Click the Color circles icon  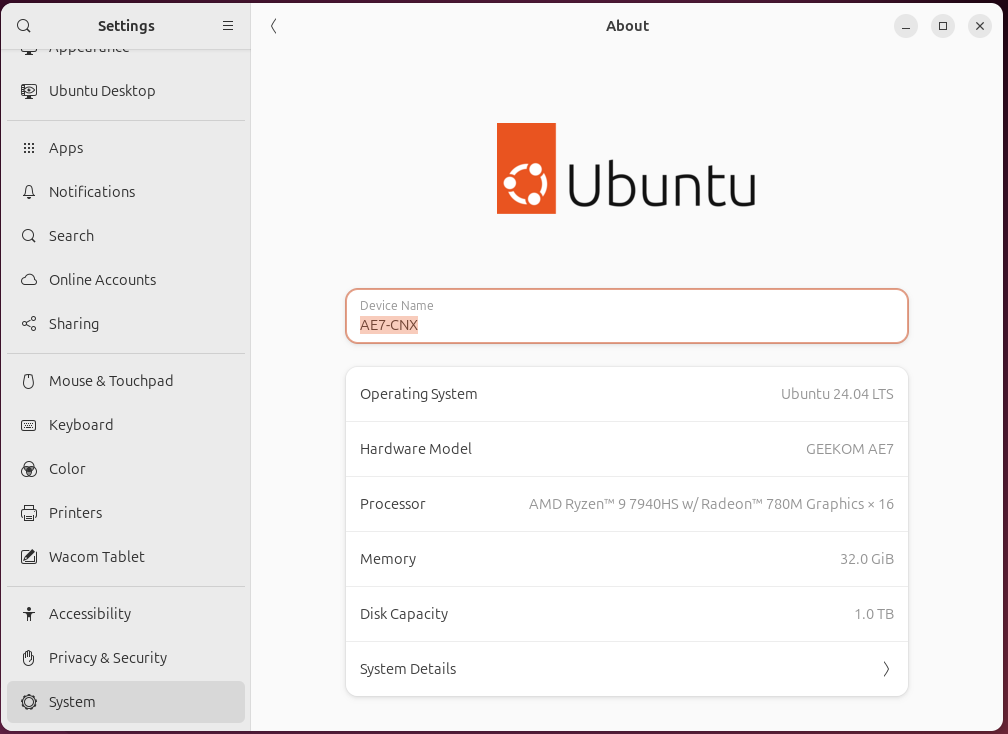pos(29,469)
